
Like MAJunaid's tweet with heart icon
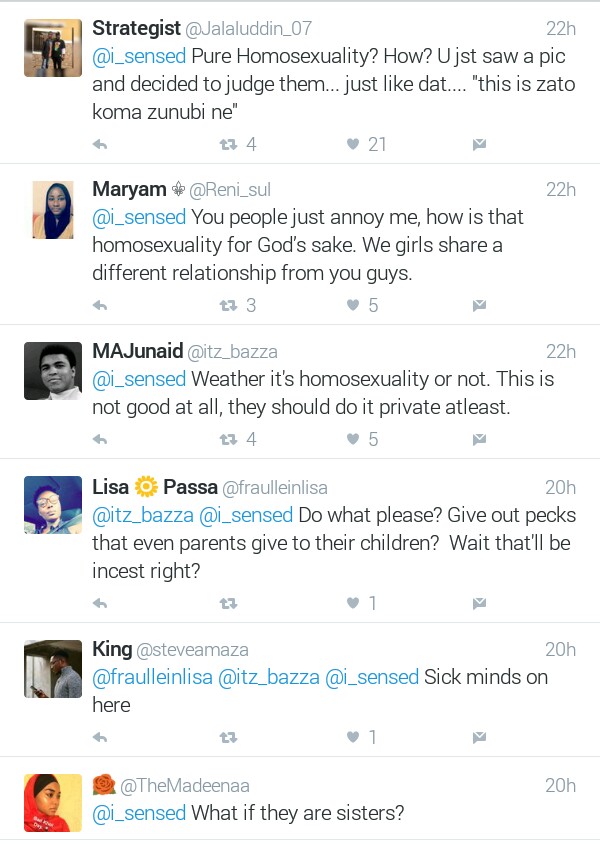353,440
